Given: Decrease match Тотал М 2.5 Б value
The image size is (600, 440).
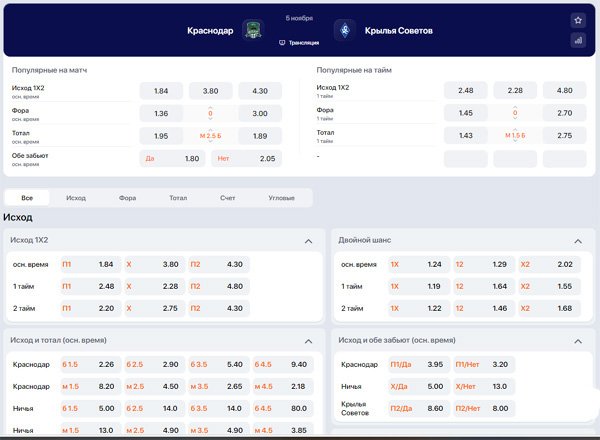Looking at the screenshot, I should (210, 142).
